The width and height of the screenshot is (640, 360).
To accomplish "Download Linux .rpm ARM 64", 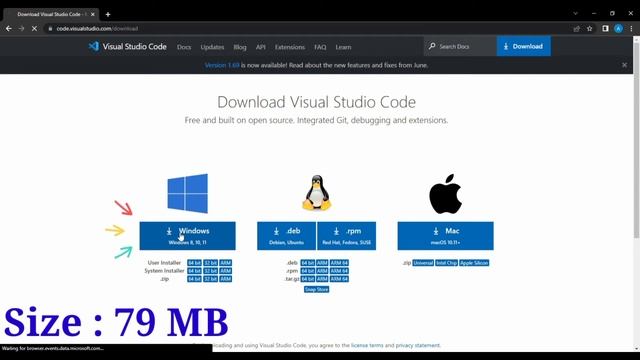I will tap(339, 271).
